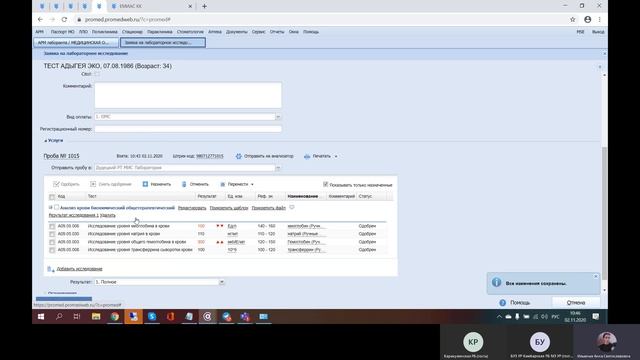The width and height of the screenshot is (640, 360).
Task: Collapse the Анализ крови биохимический group
Action: click(x=51, y=207)
